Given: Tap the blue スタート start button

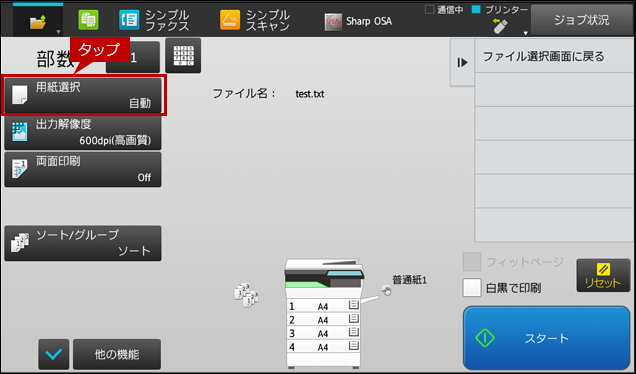Looking at the screenshot, I should click(x=546, y=338).
